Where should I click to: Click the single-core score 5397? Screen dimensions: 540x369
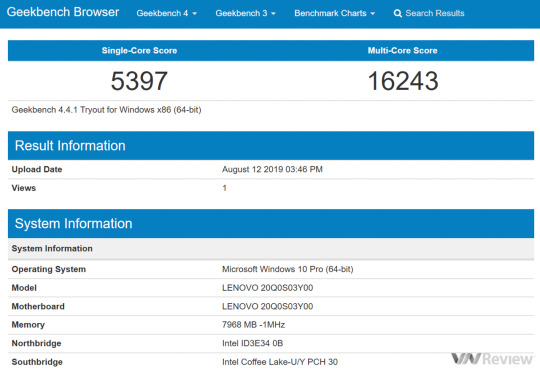coord(139,81)
